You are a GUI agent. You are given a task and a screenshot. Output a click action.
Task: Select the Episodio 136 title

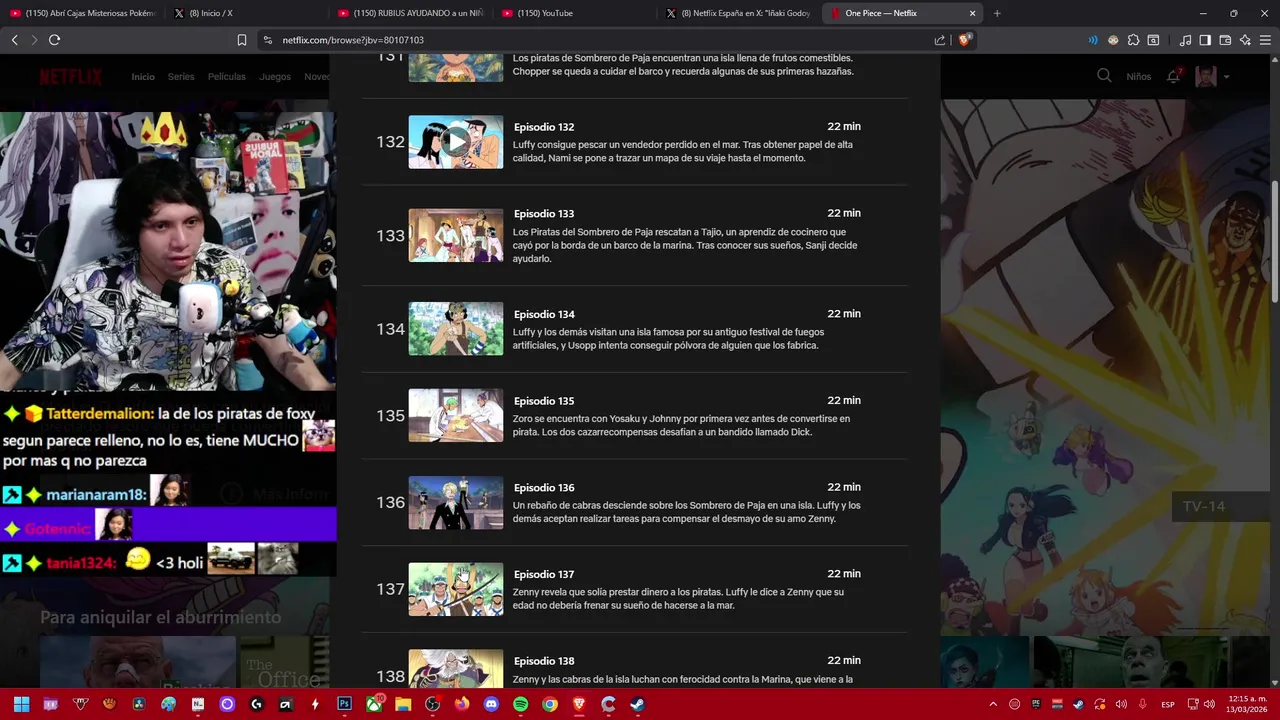click(544, 488)
